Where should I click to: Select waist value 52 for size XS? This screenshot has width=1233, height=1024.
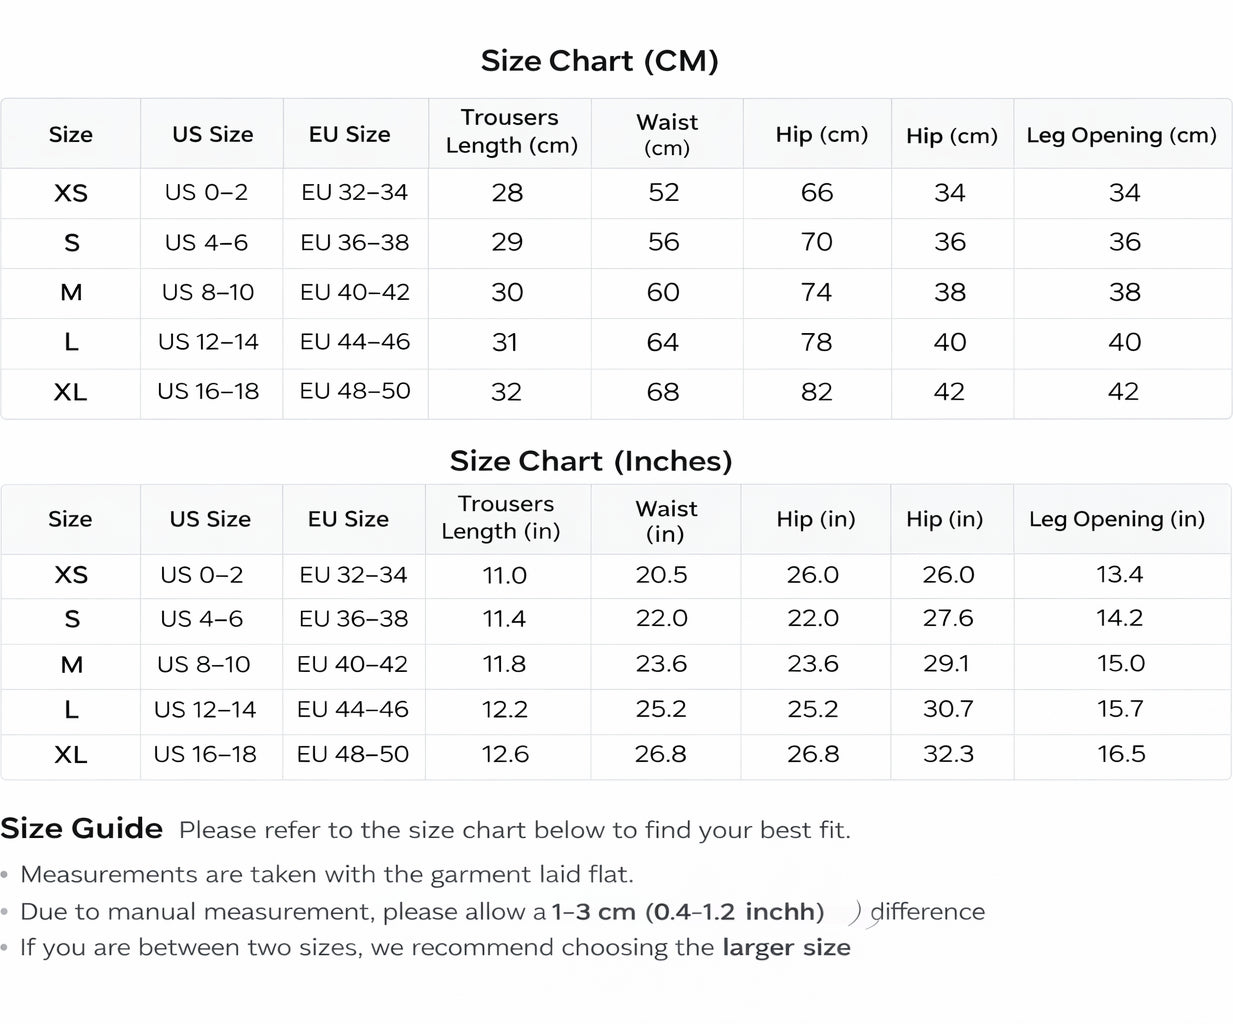click(x=663, y=193)
